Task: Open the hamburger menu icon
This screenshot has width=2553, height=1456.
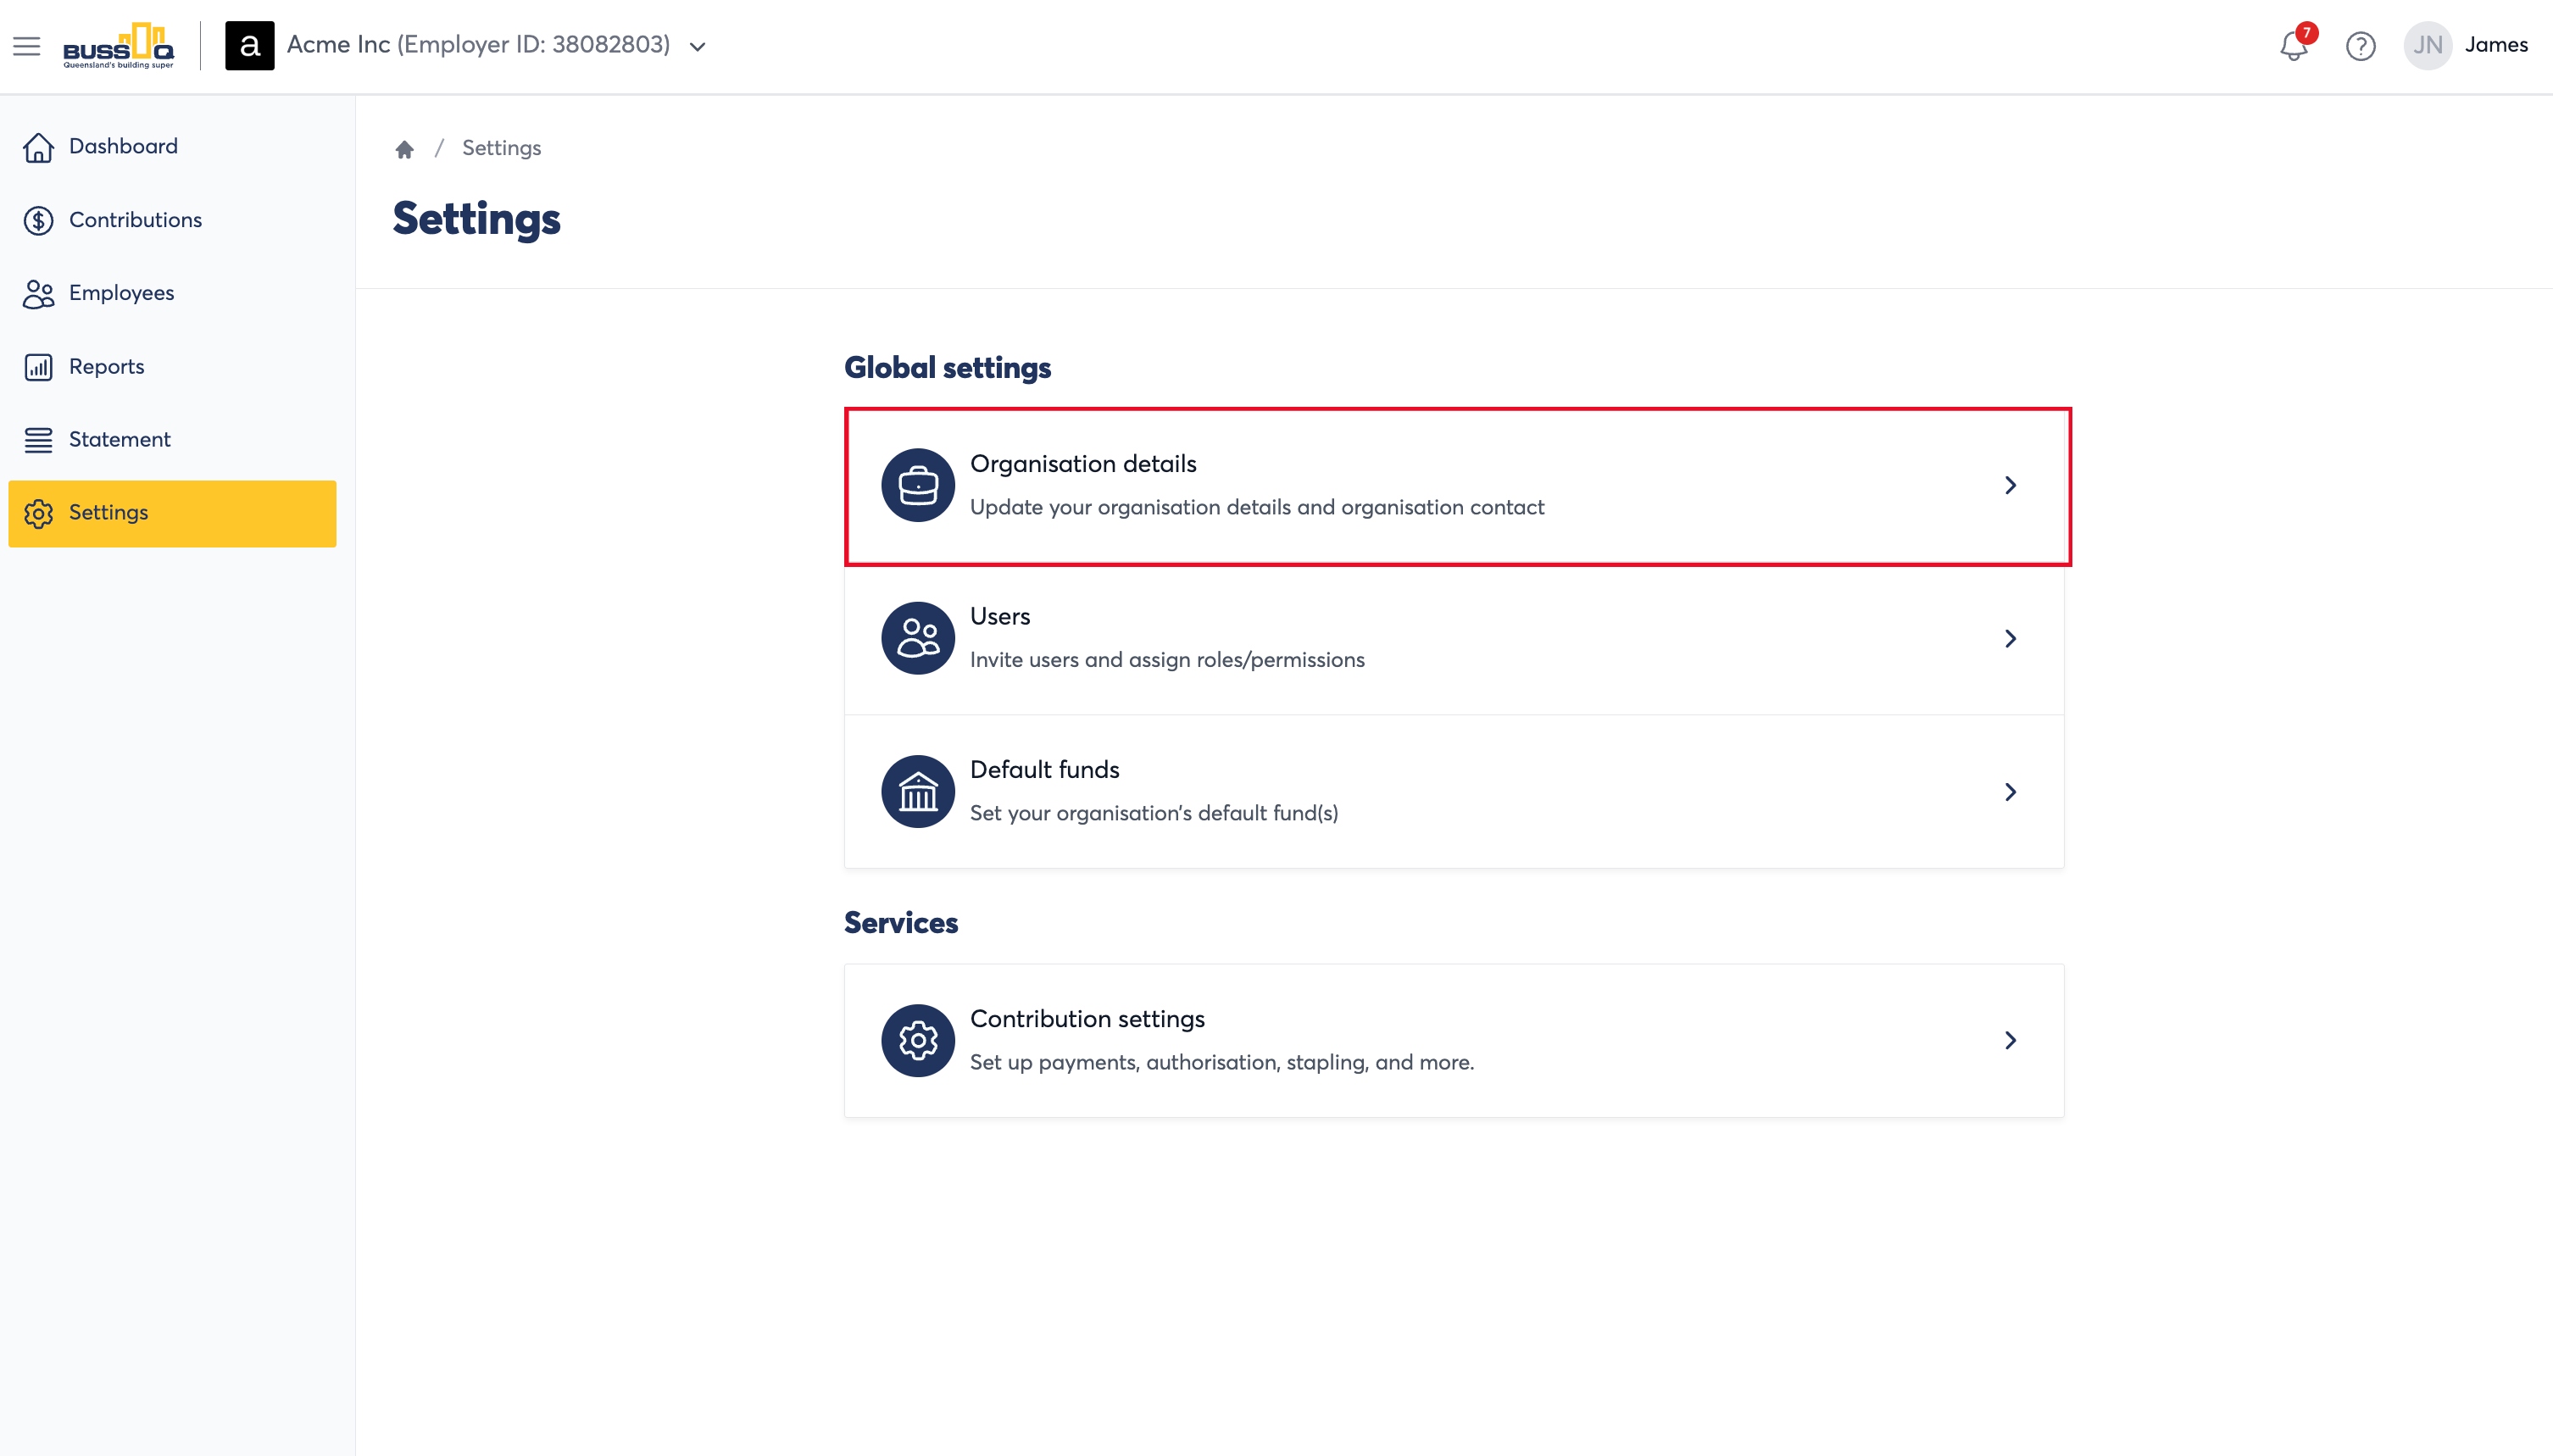Action: pos(27,46)
